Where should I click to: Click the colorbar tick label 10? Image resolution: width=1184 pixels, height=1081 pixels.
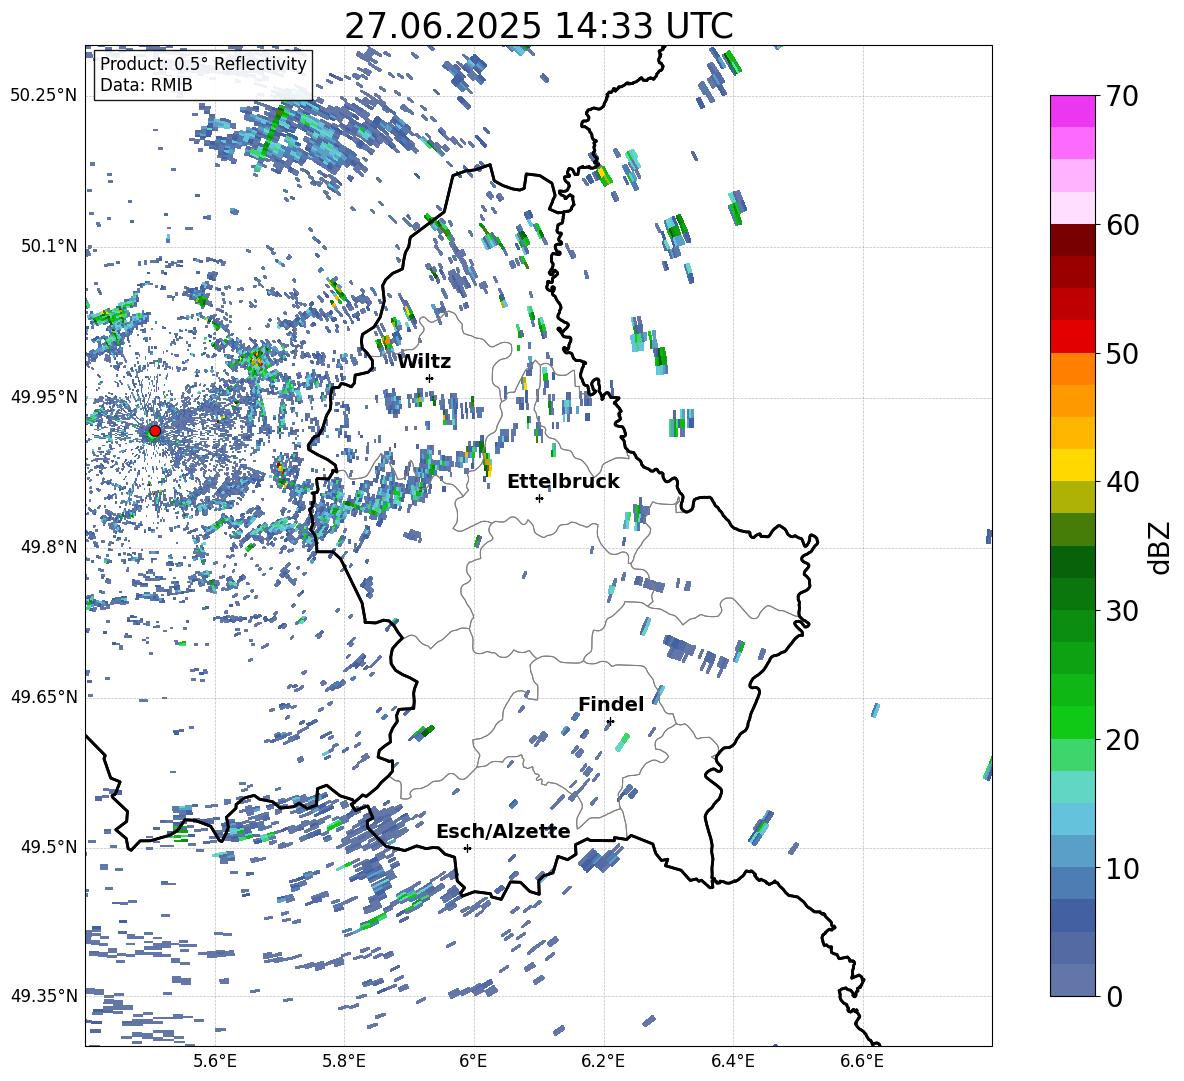(x=1122, y=868)
